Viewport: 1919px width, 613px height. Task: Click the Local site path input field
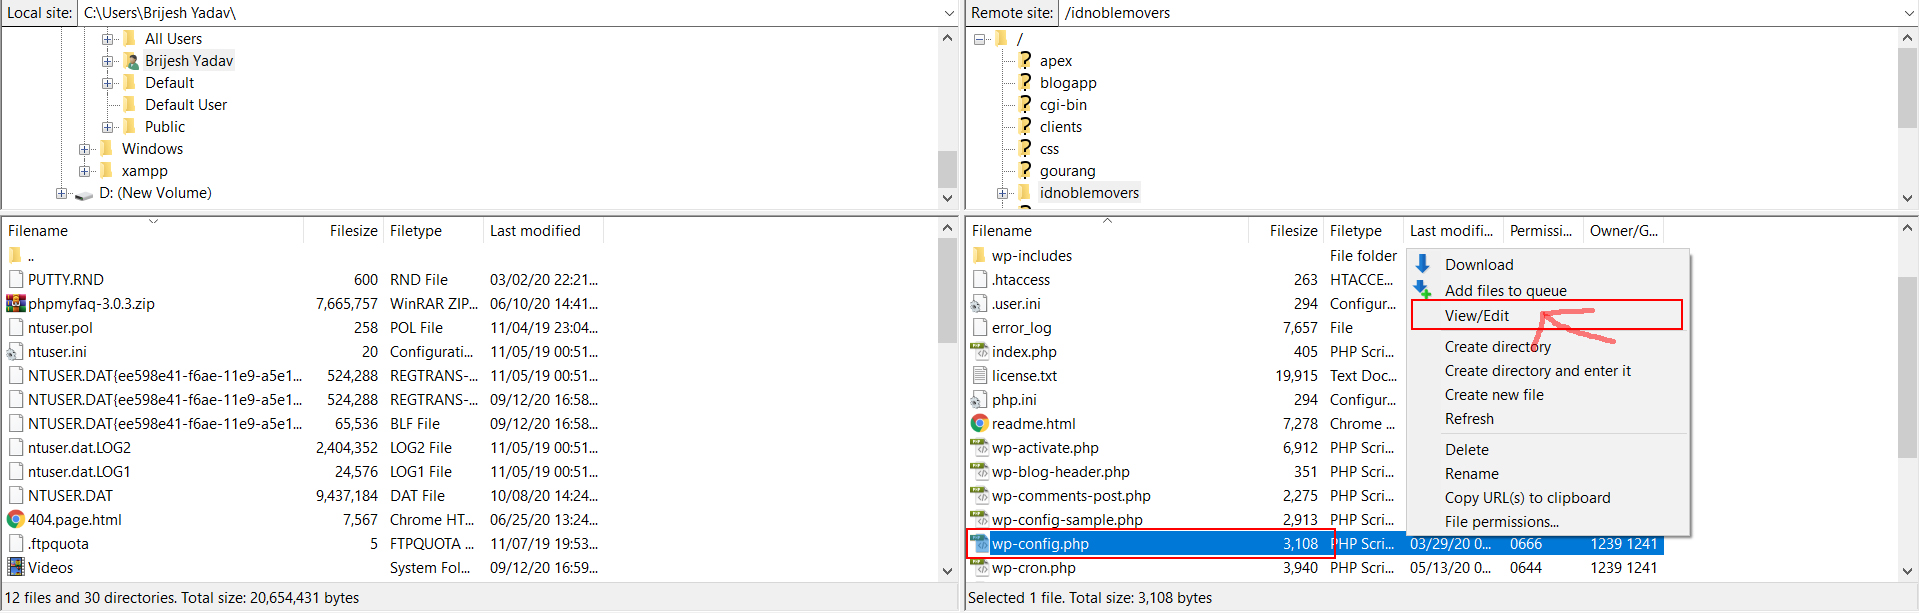[x=509, y=13]
